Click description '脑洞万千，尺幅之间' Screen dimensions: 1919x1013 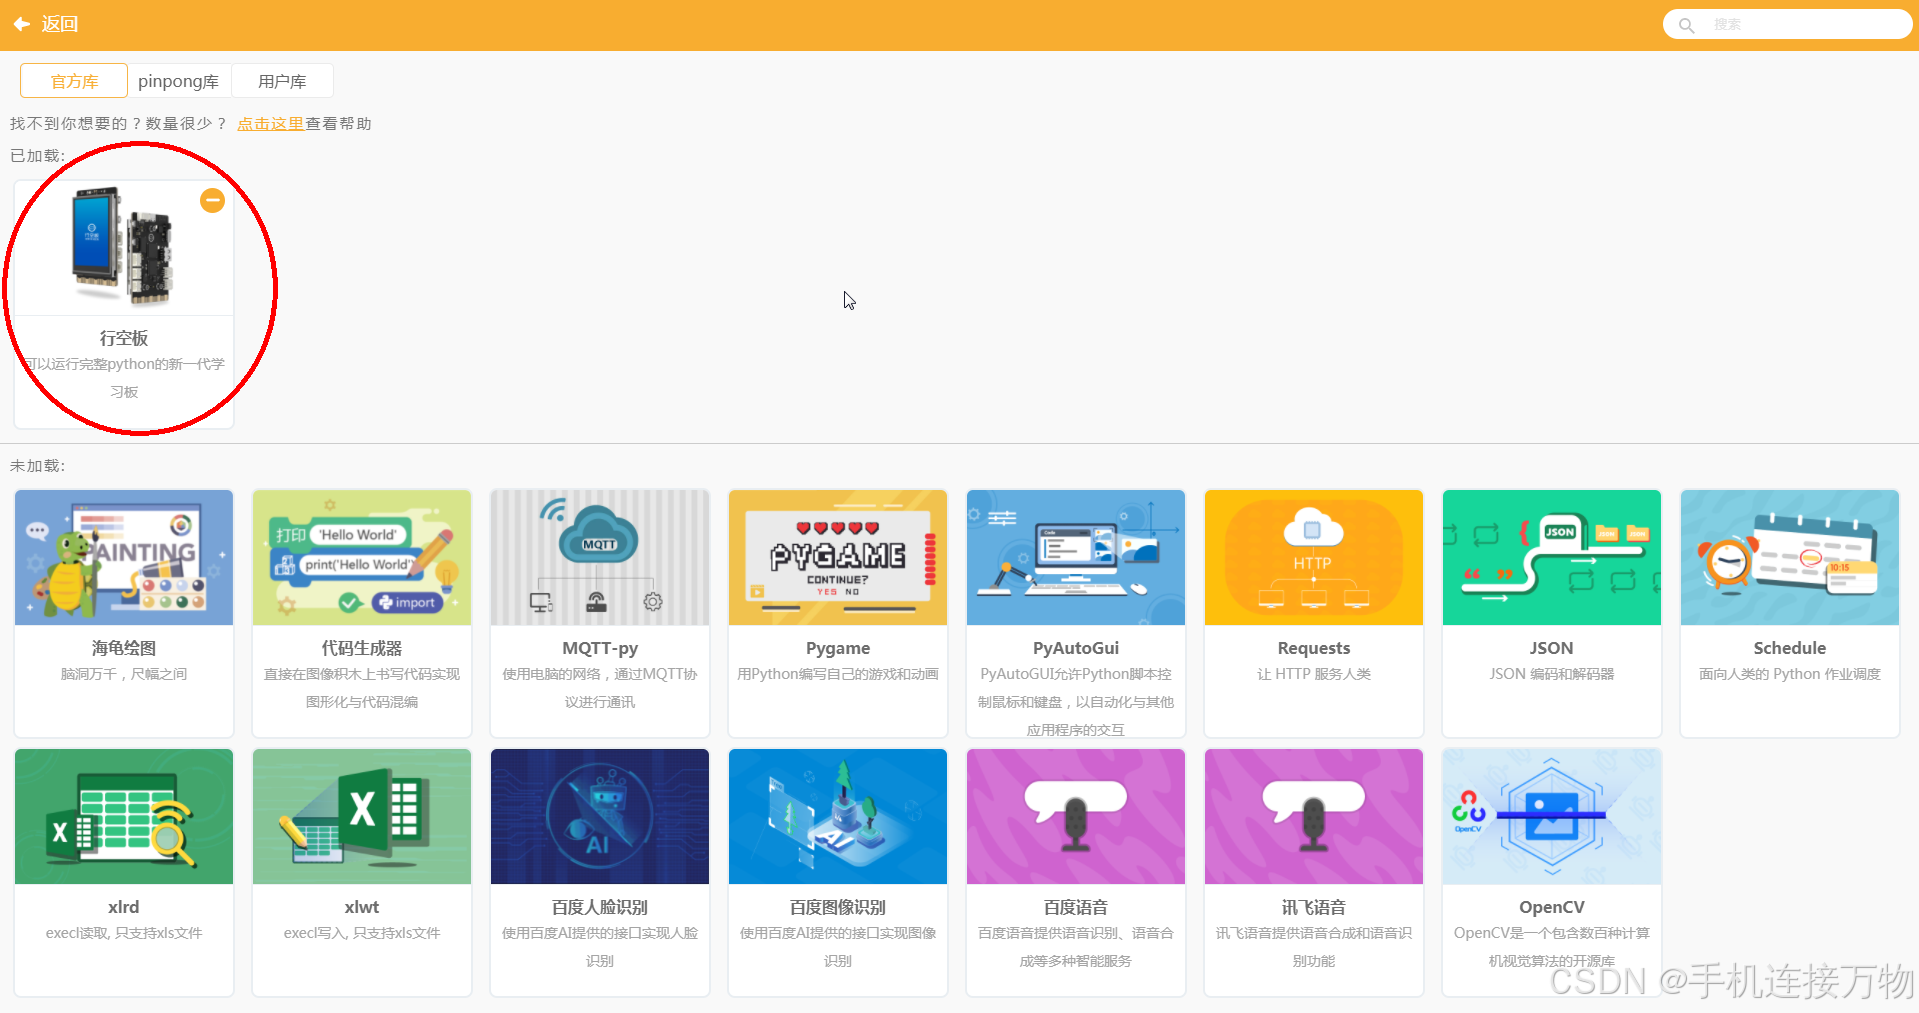(x=124, y=674)
